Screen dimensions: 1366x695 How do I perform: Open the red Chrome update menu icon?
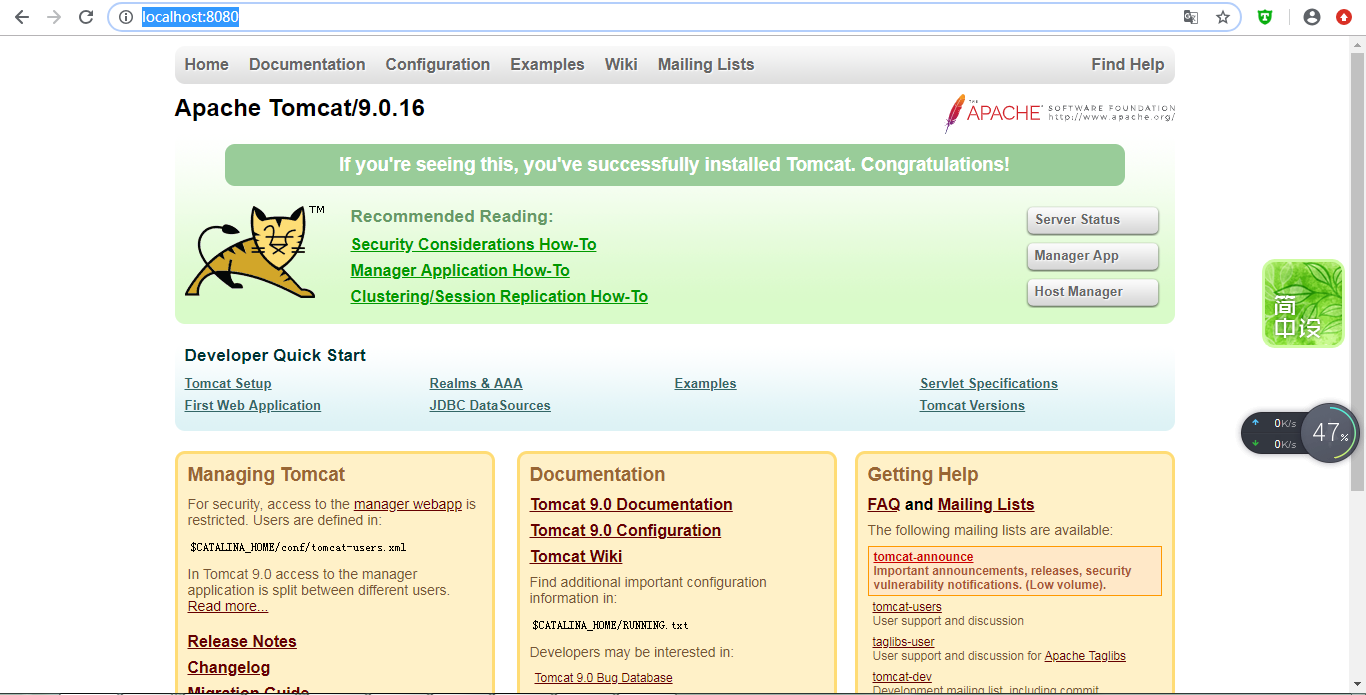(x=1344, y=17)
